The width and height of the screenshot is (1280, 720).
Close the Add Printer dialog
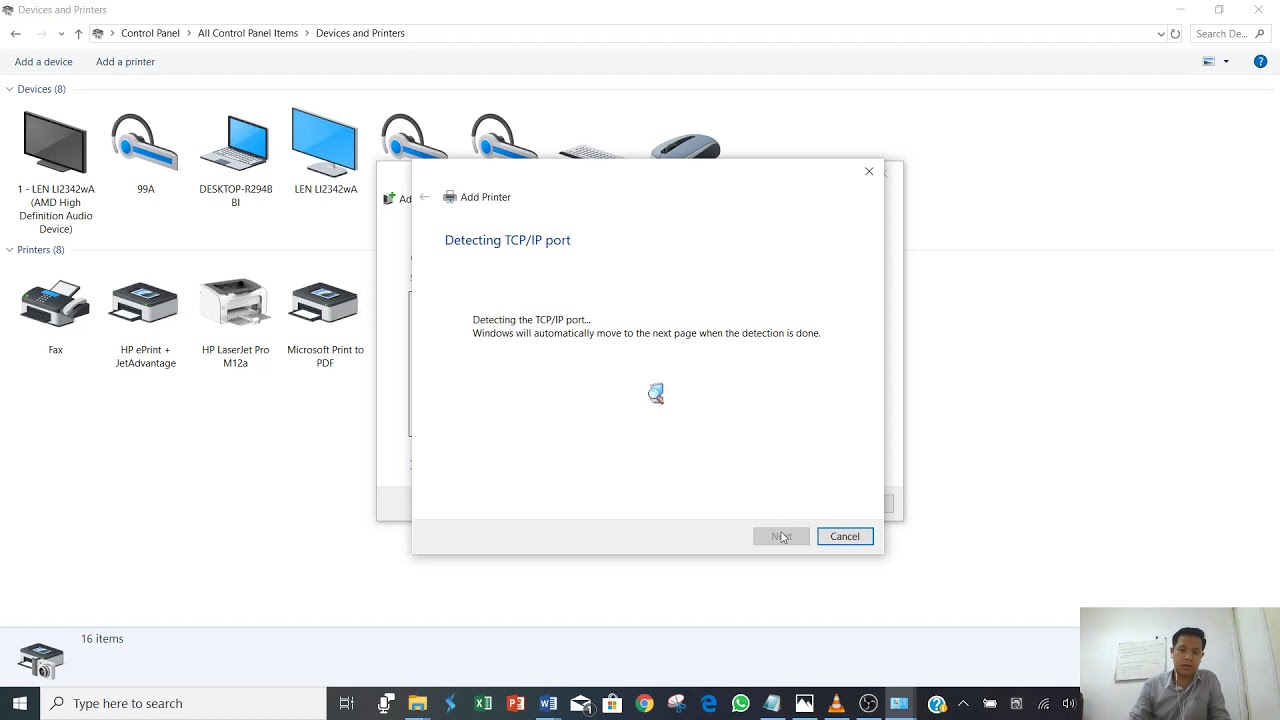(x=869, y=172)
